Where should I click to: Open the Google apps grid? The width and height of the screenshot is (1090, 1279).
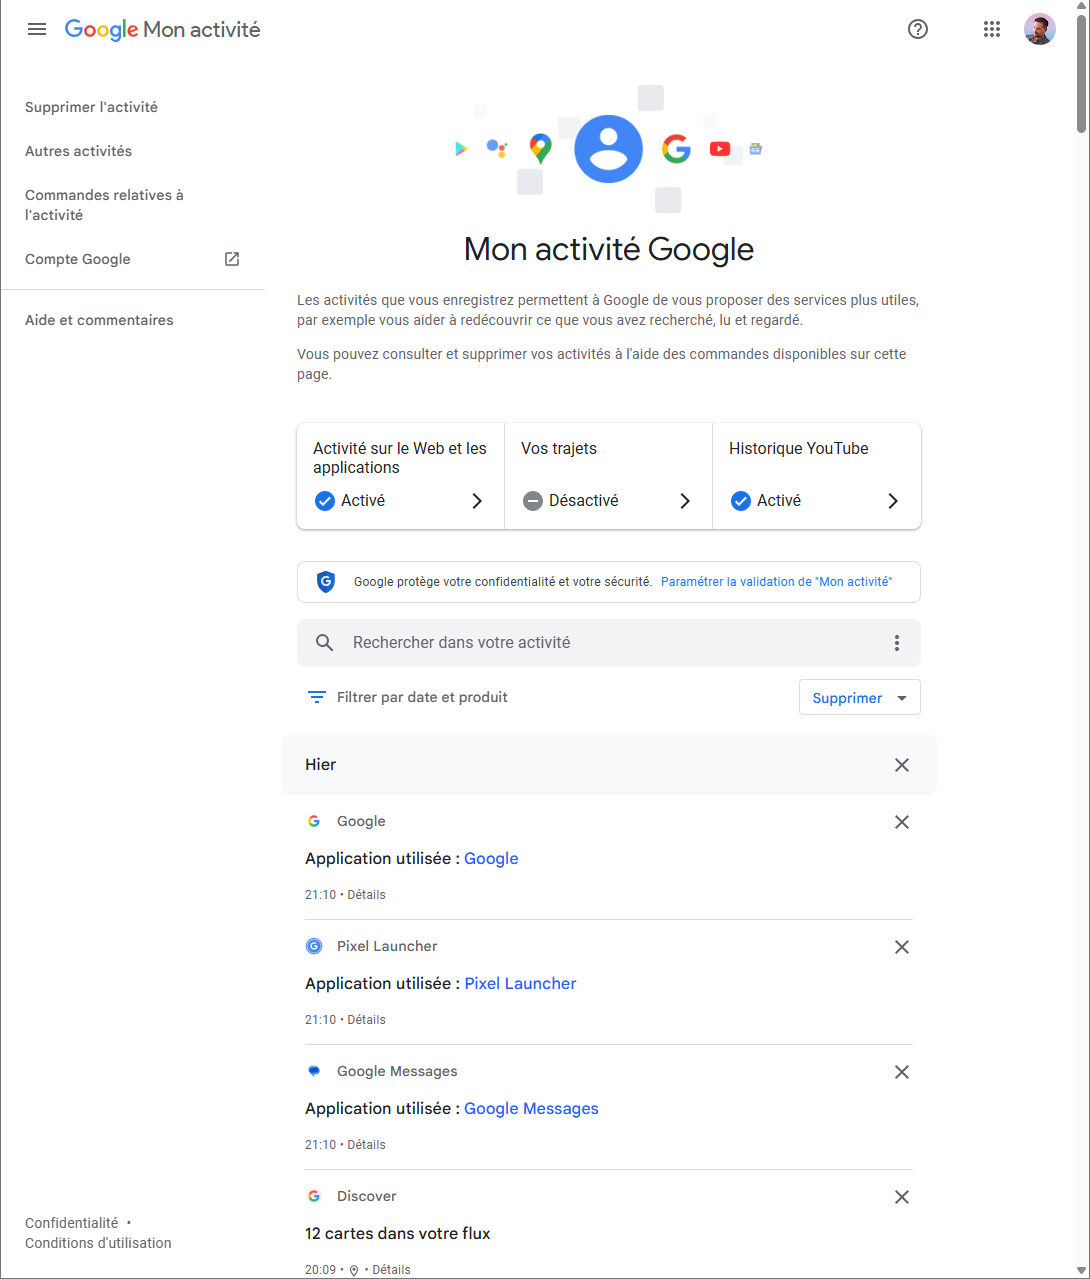pos(992,29)
